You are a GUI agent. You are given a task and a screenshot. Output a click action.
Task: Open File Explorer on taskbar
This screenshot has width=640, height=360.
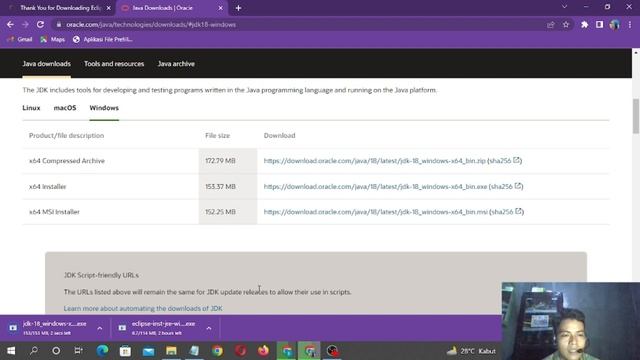click(x=171, y=351)
